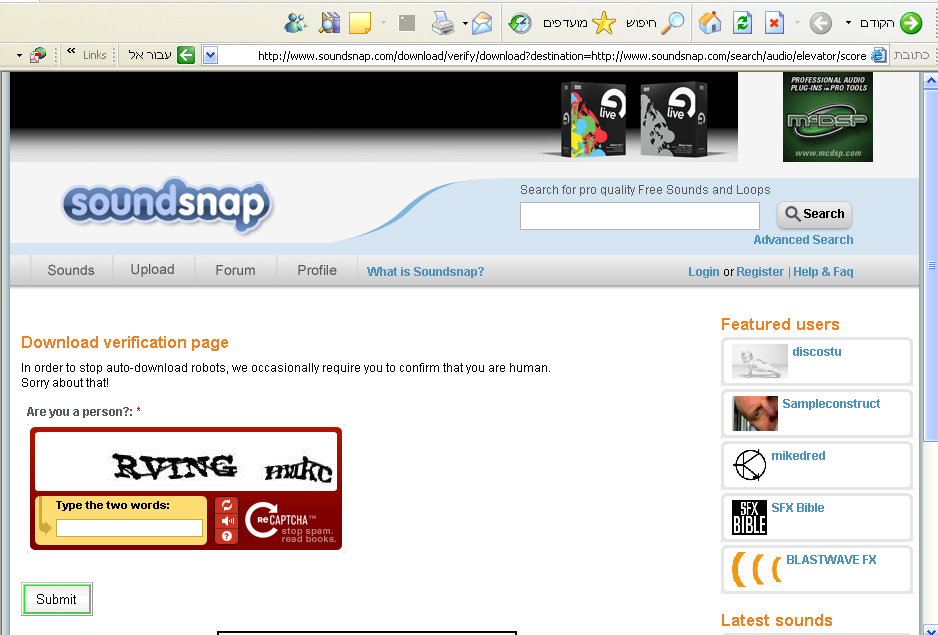Click the Stop loading red X icon
The height and width of the screenshot is (635, 938).
774,23
